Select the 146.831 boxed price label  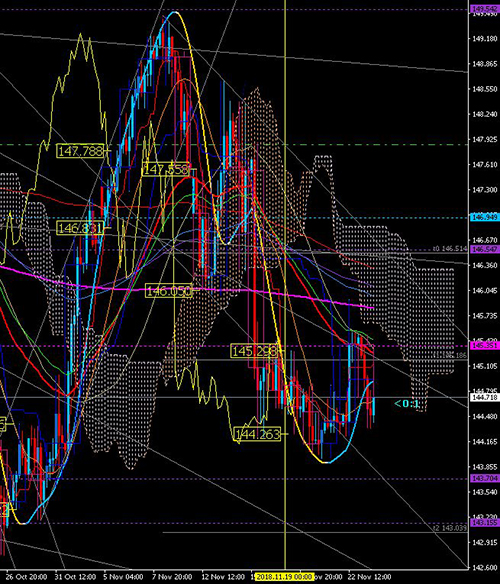[80, 228]
